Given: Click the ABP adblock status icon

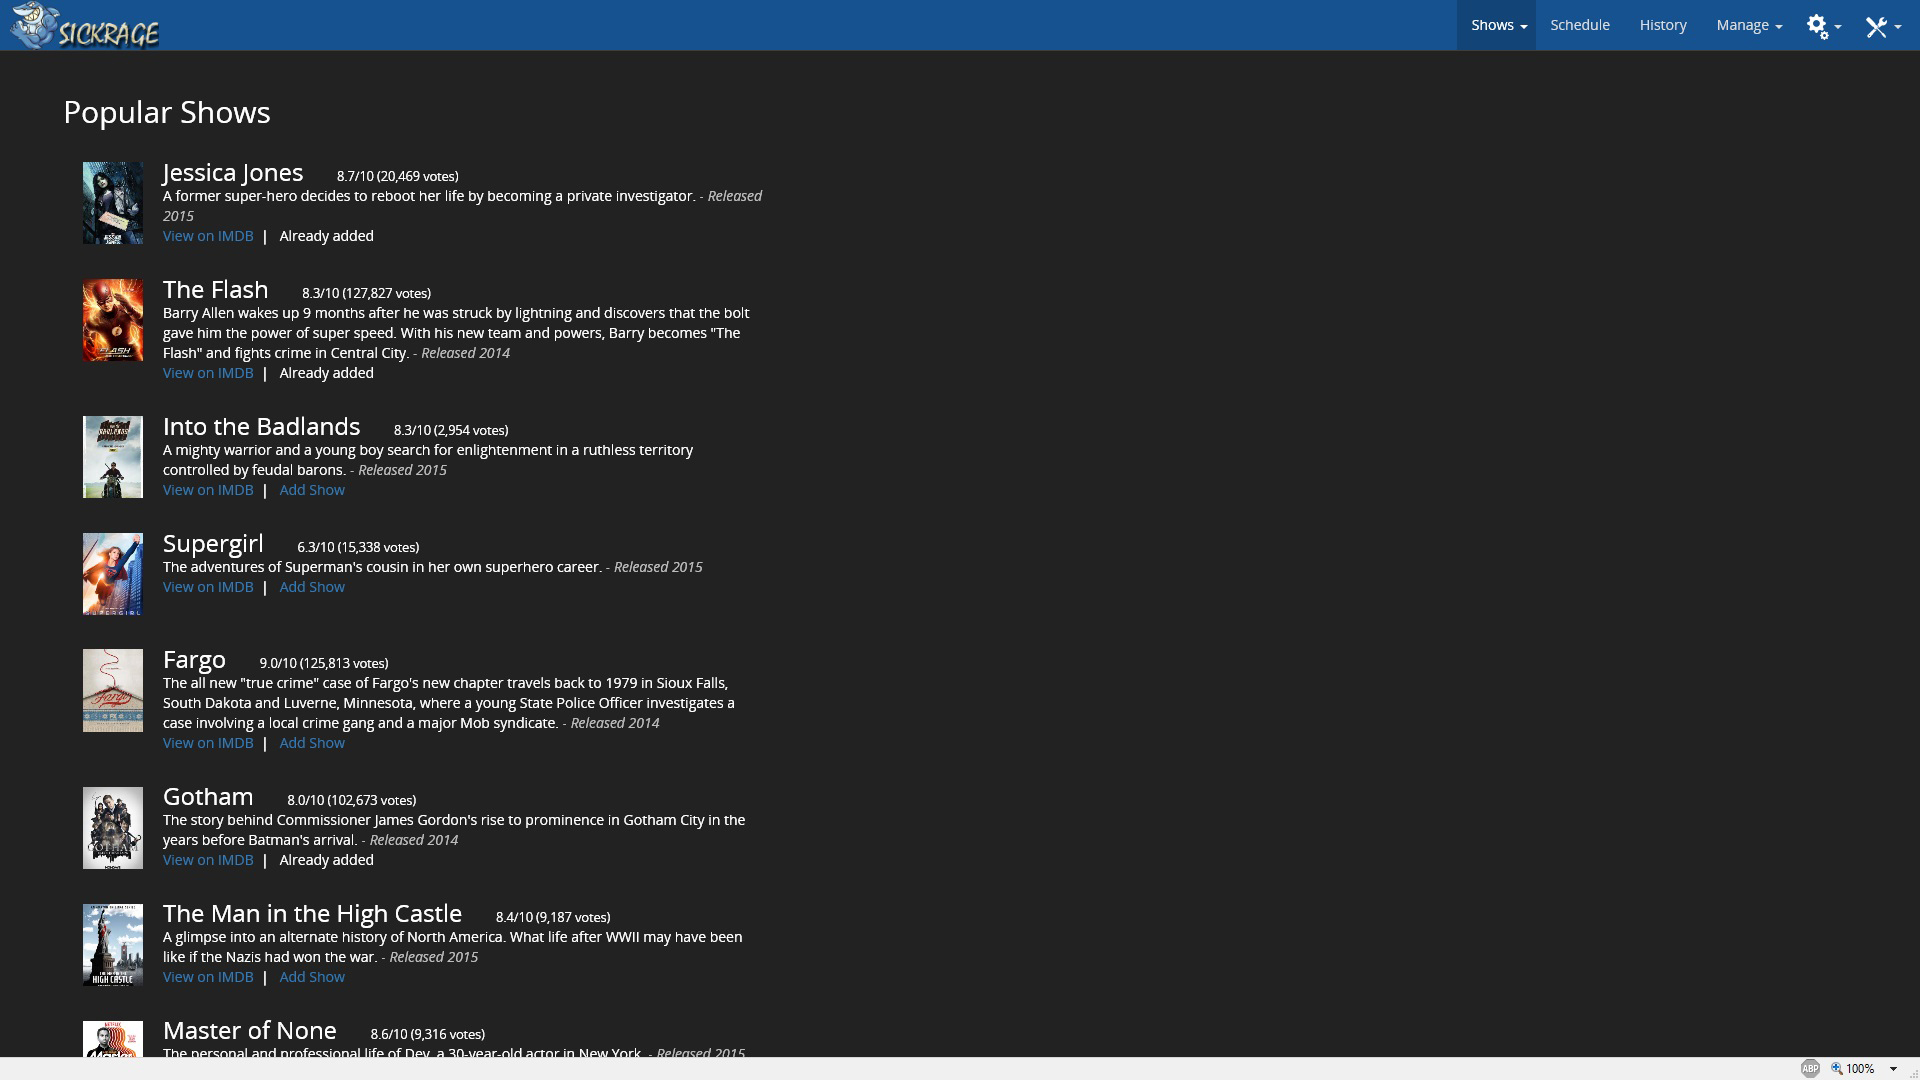Looking at the screenshot, I should click(x=1810, y=1069).
